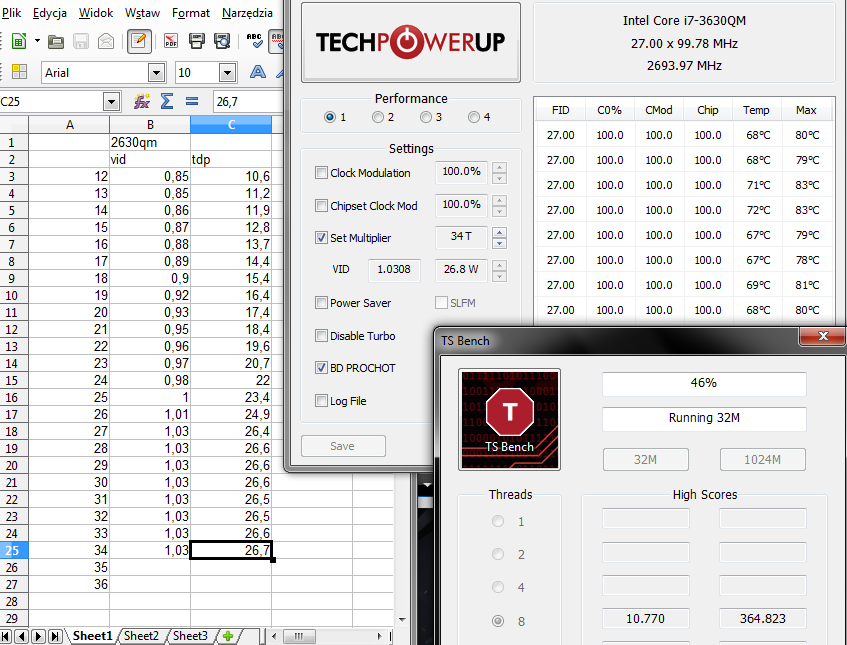Click the 46% progress bar in TS Bench
847x645 pixels.
tap(704, 383)
